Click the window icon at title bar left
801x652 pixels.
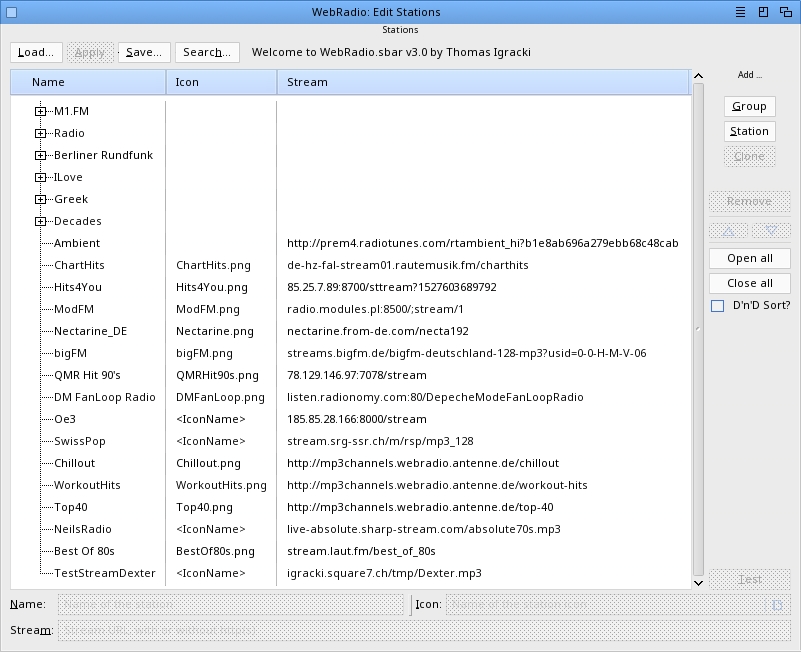[11, 12]
